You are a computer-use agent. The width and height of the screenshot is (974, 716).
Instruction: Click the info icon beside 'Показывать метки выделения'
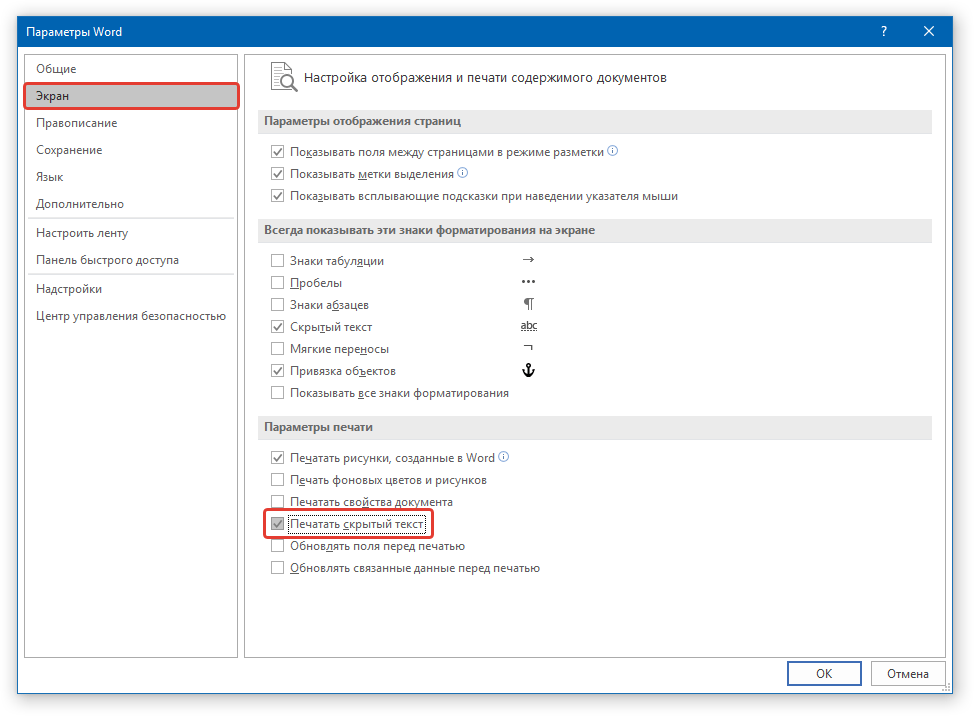[463, 174]
